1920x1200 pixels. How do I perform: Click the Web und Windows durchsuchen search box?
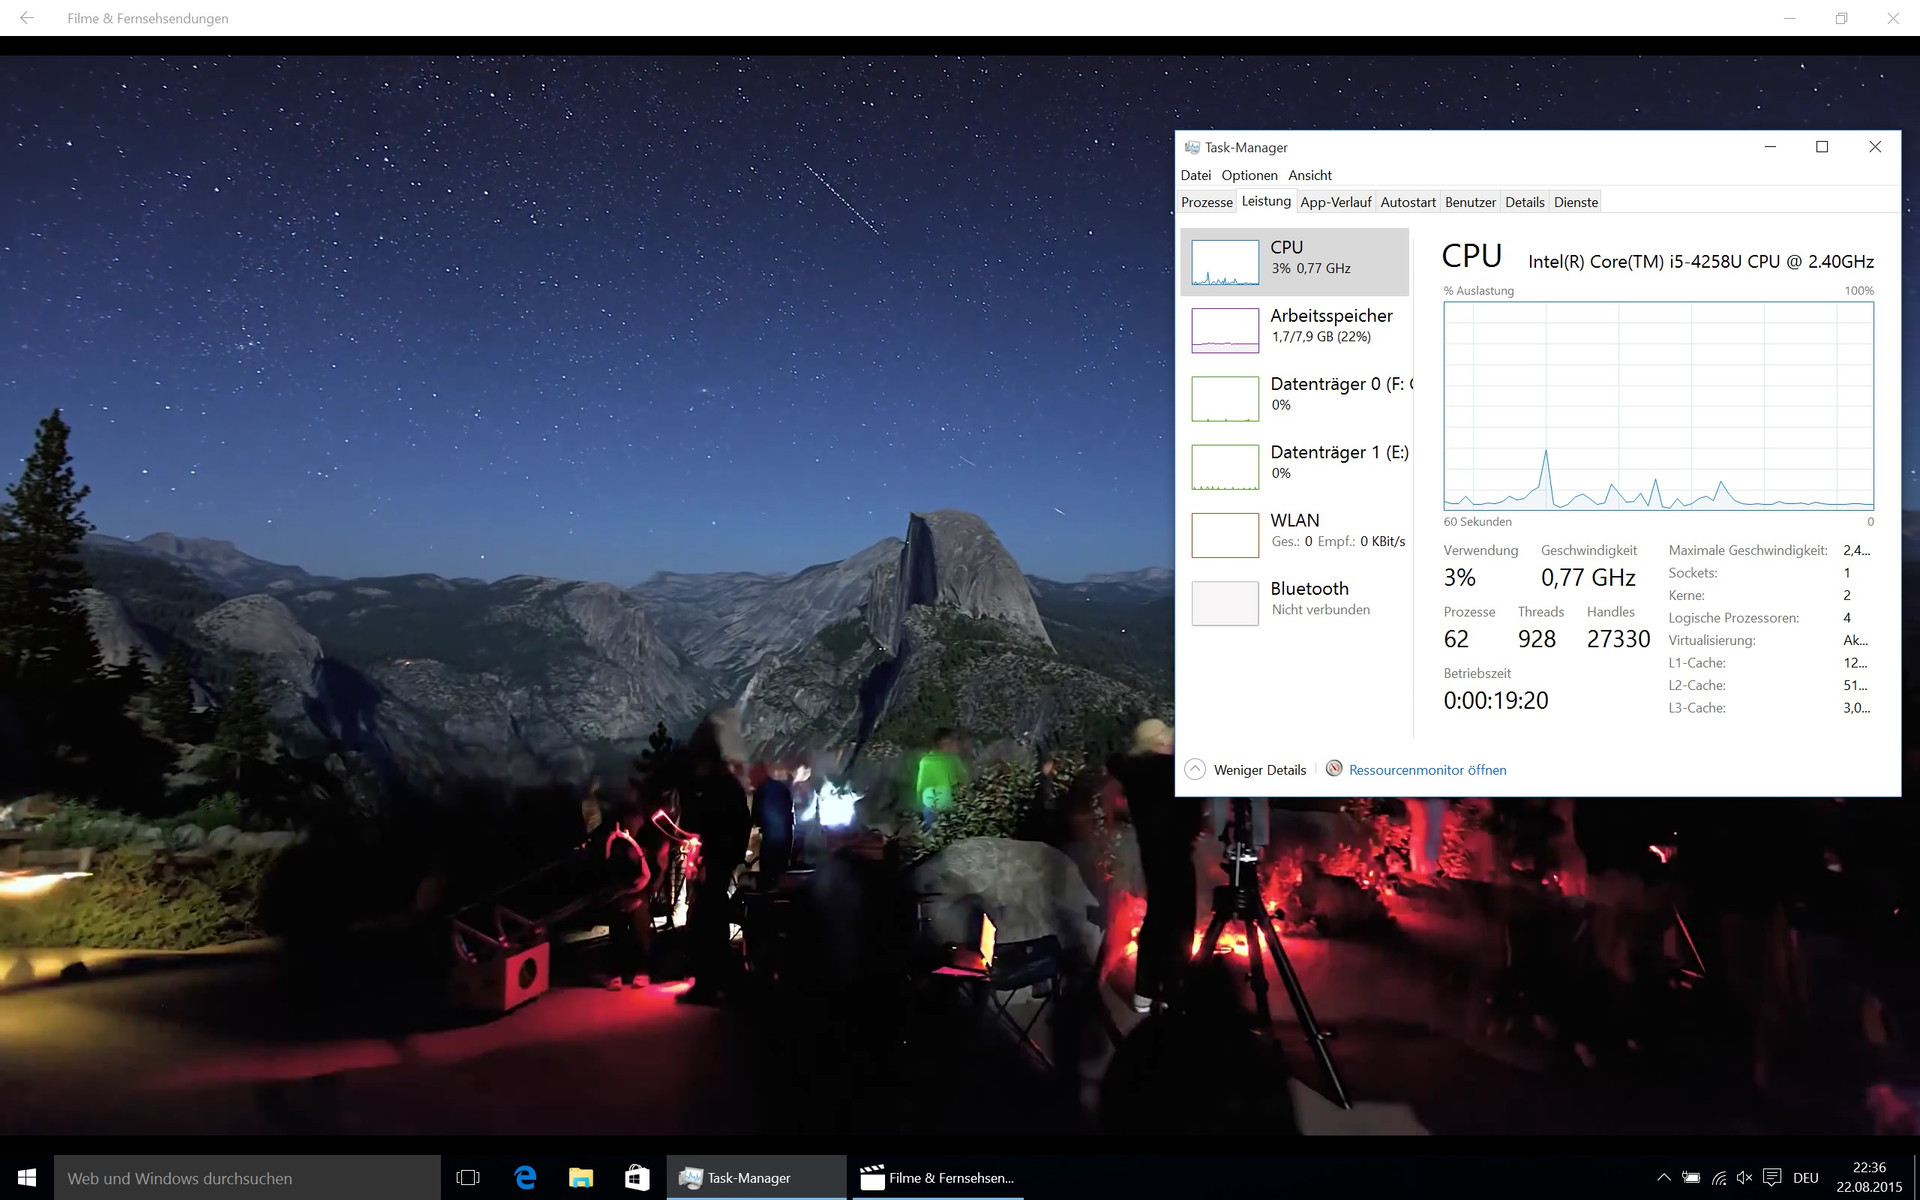click(x=247, y=1178)
